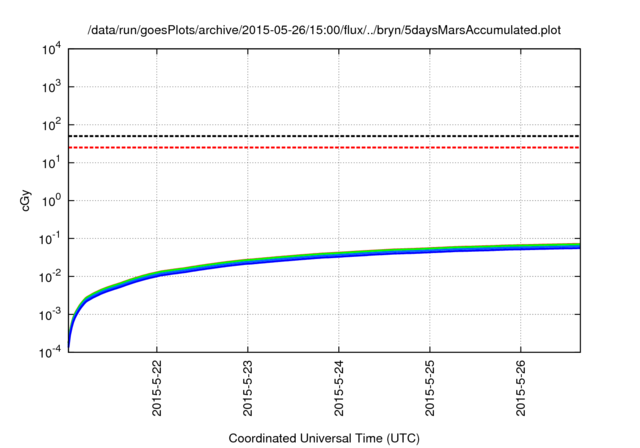Click the 10^-4 y-axis tick label
The height and width of the screenshot is (448, 640).
(x=50, y=352)
